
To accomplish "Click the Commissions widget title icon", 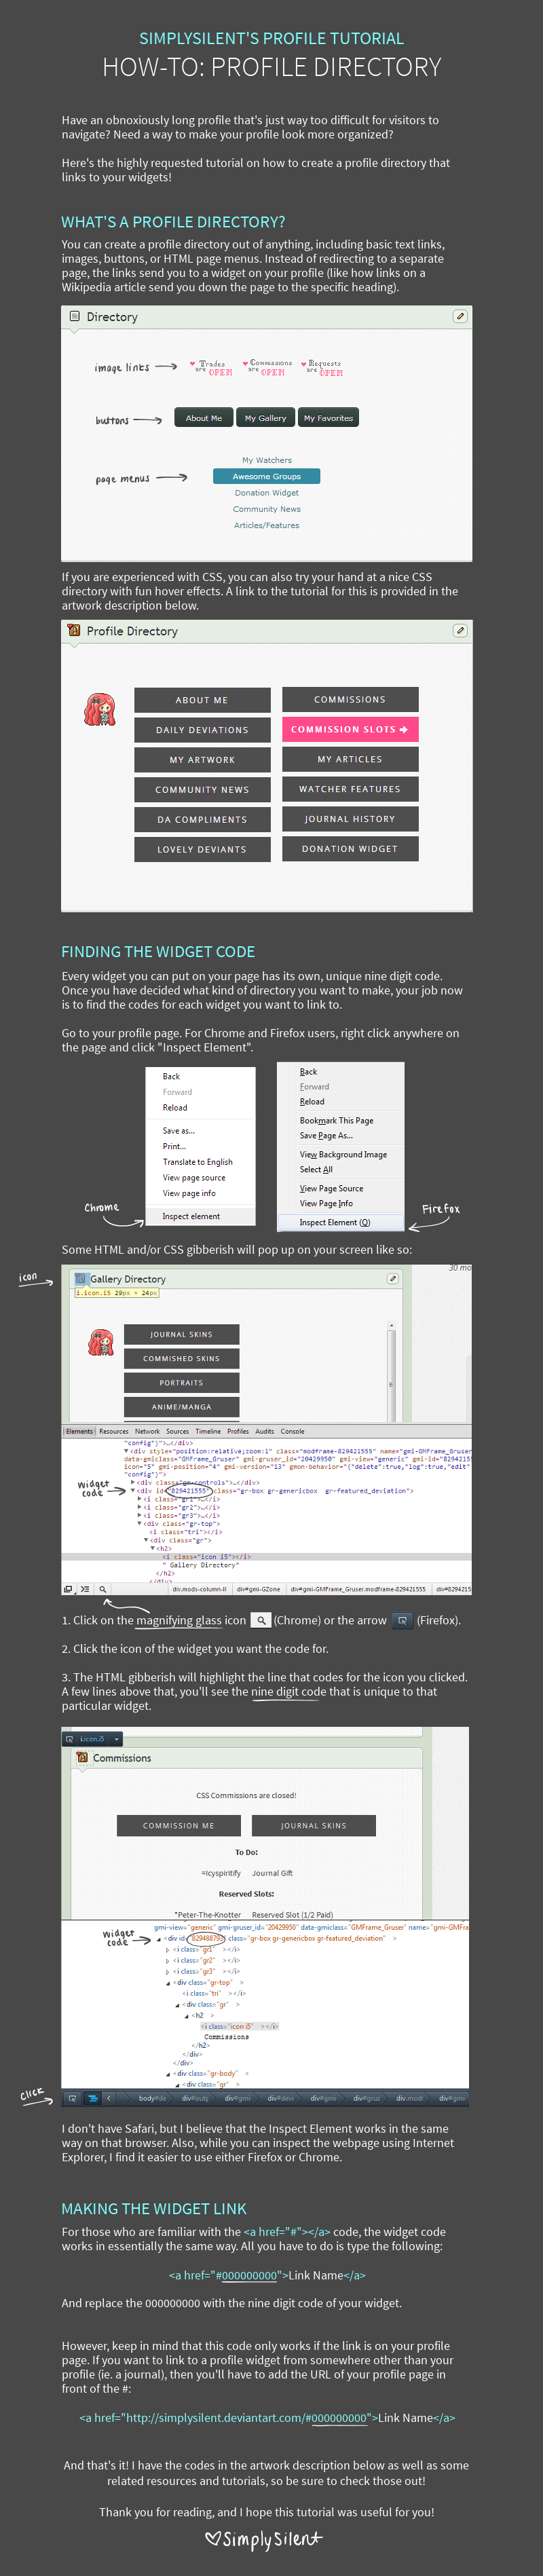I will (83, 1757).
